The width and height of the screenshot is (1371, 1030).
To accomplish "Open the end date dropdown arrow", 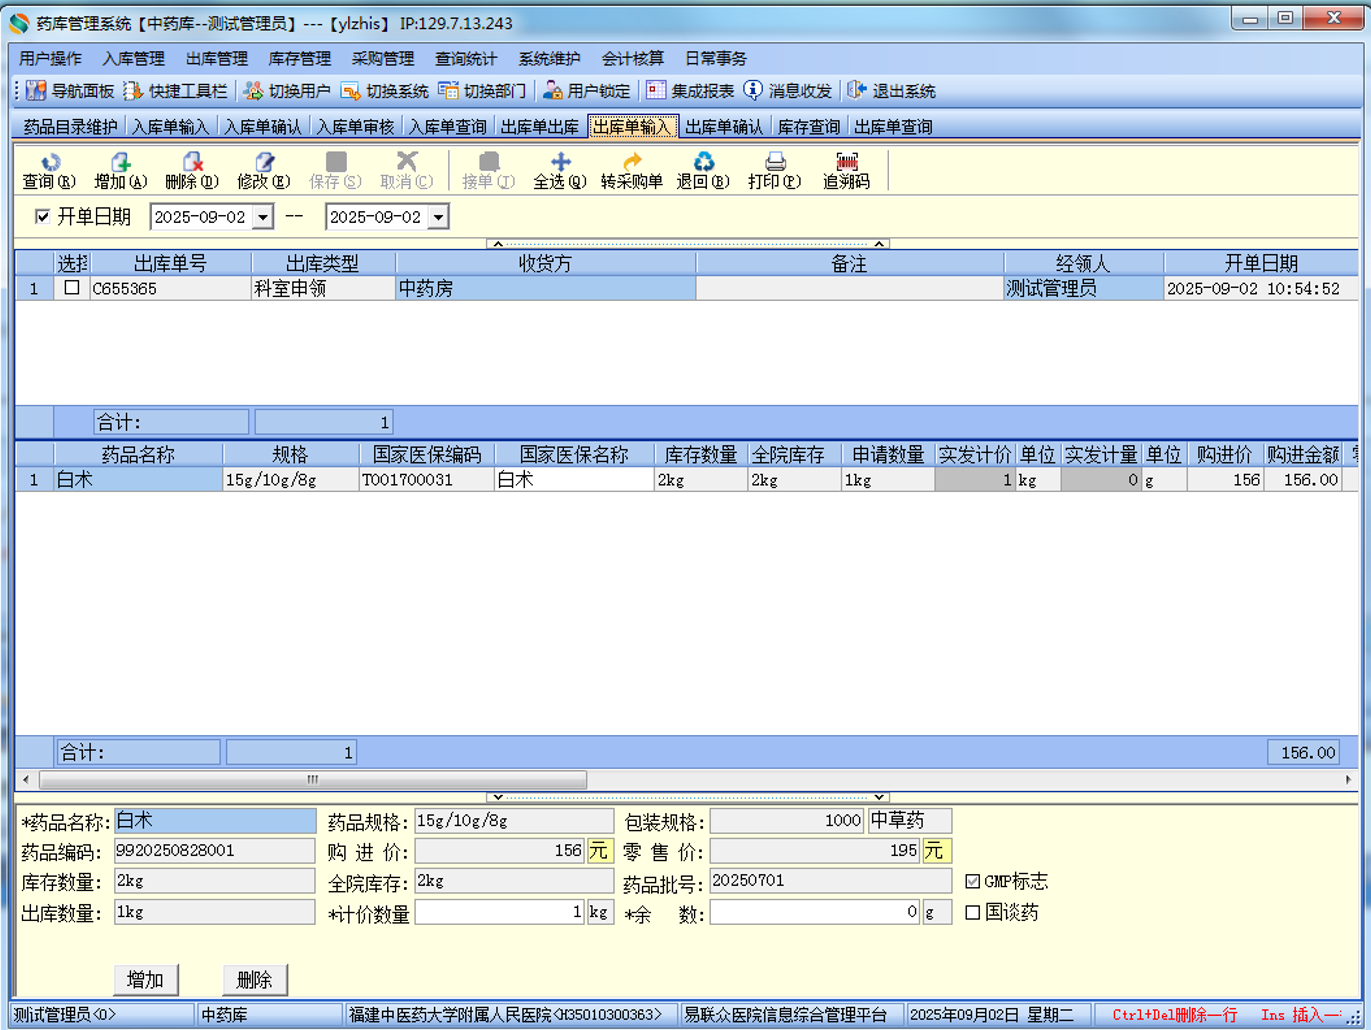I will (x=438, y=217).
